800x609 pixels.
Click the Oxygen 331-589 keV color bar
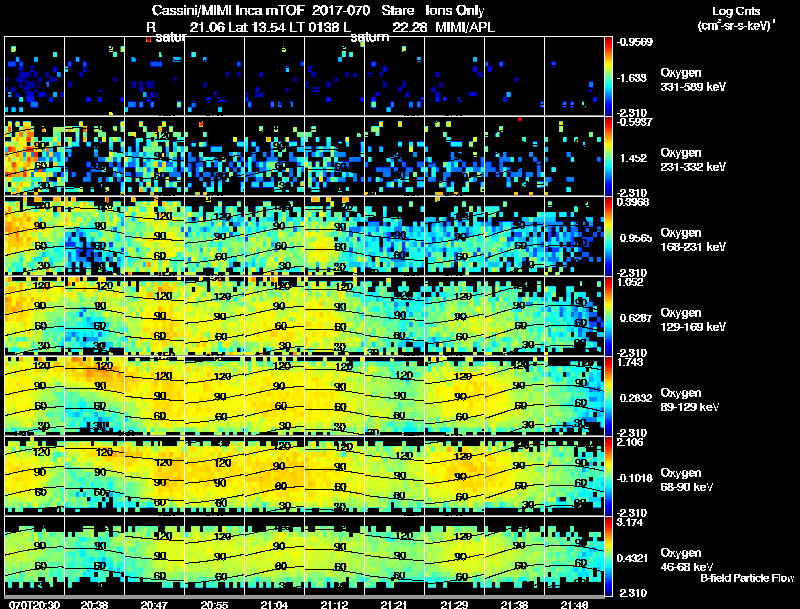pyautogui.click(x=608, y=76)
